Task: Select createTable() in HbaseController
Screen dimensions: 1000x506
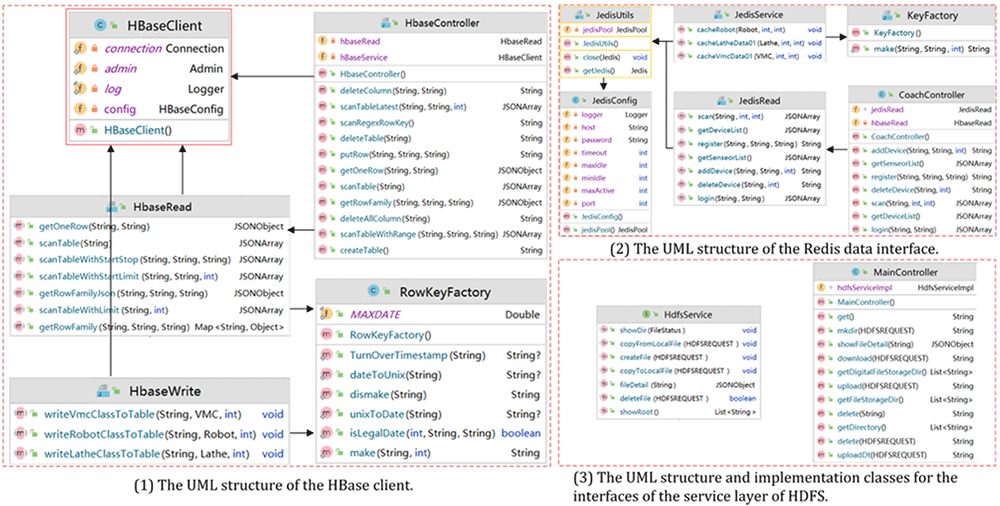Action: 365,250
